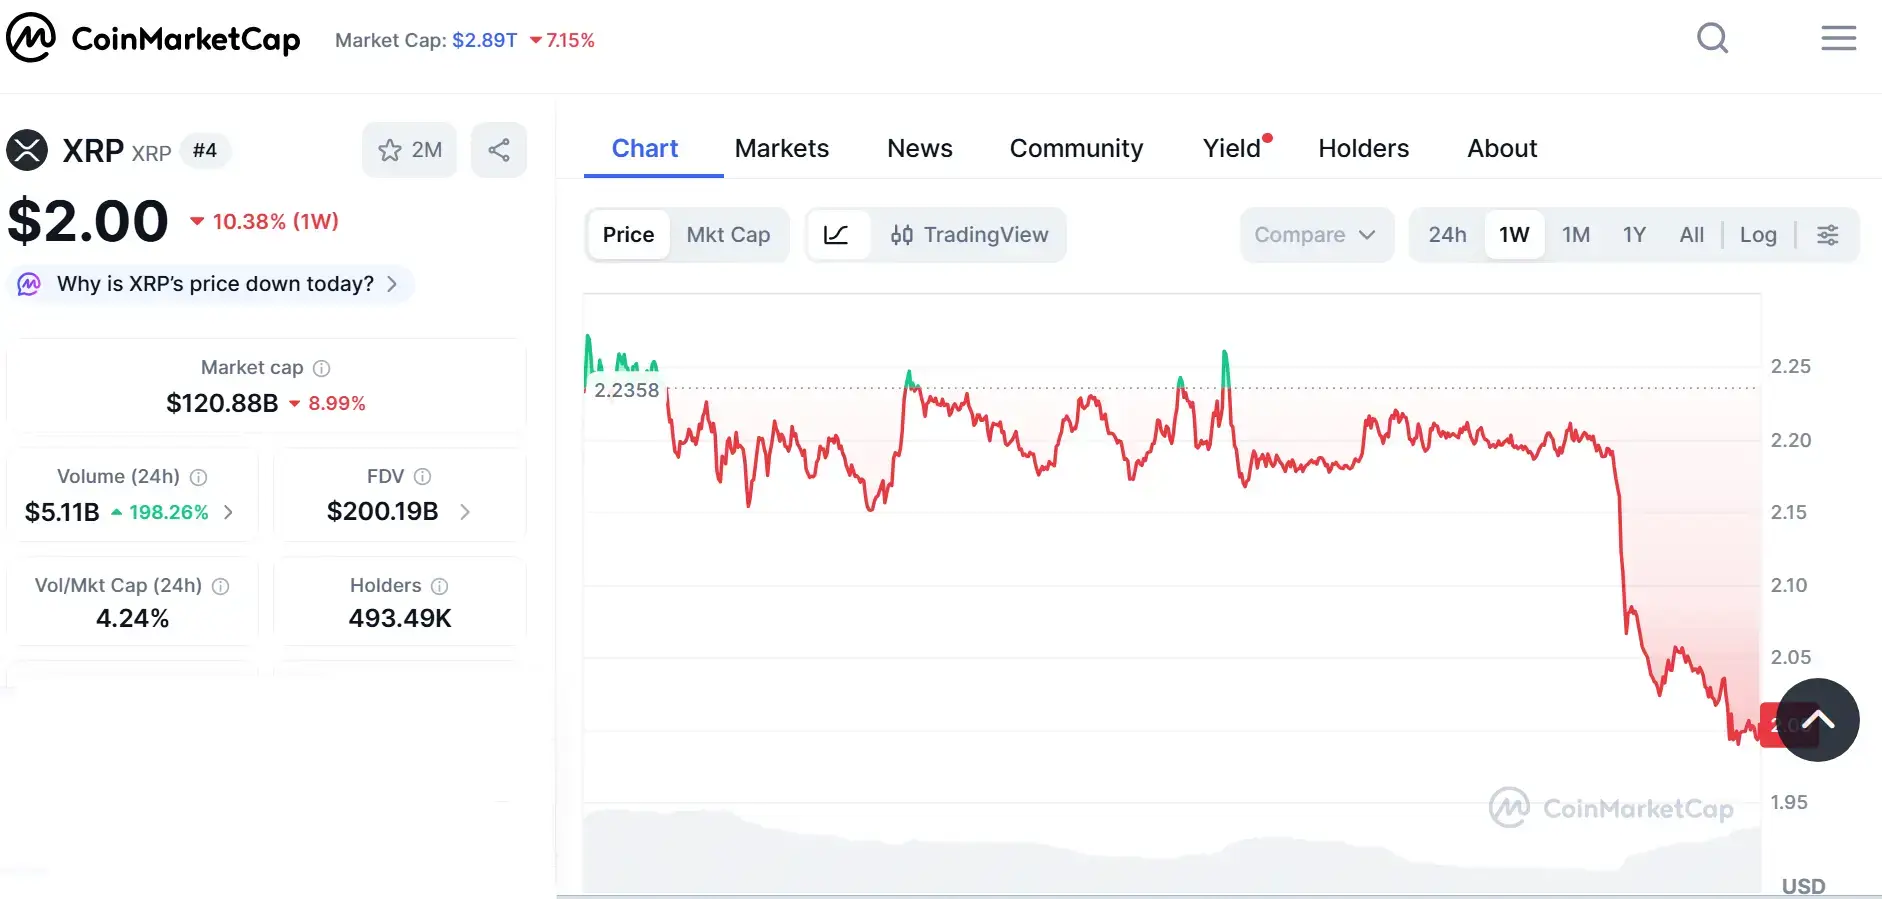Click the share icon beside XRP
The width and height of the screenshot is (1882, 899).
pos(499,150)
